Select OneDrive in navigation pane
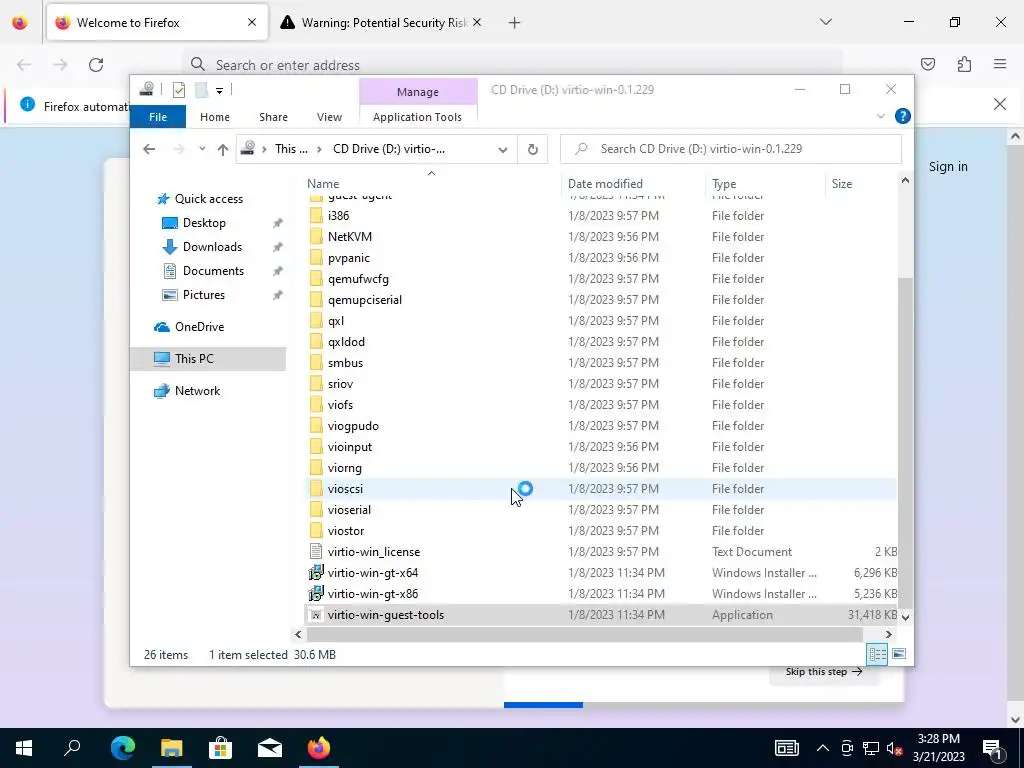 click(x=199, y=327)
